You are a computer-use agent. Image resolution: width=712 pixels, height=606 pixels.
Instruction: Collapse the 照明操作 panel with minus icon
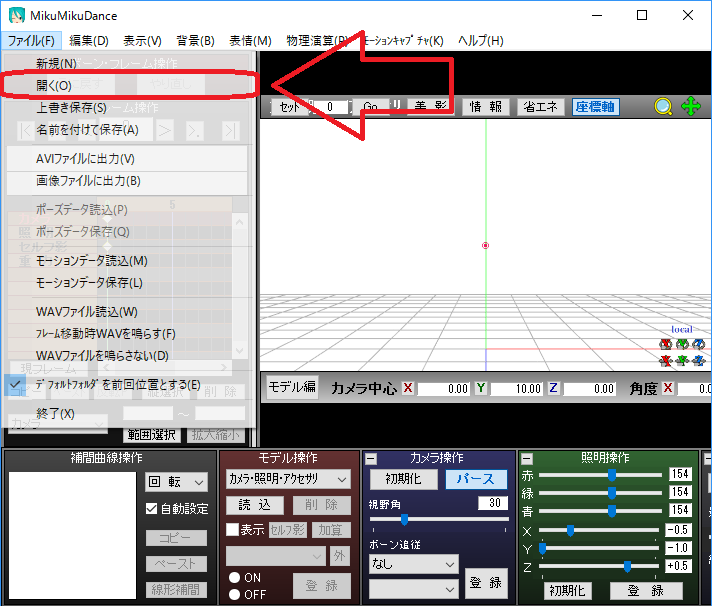(527, 458)
